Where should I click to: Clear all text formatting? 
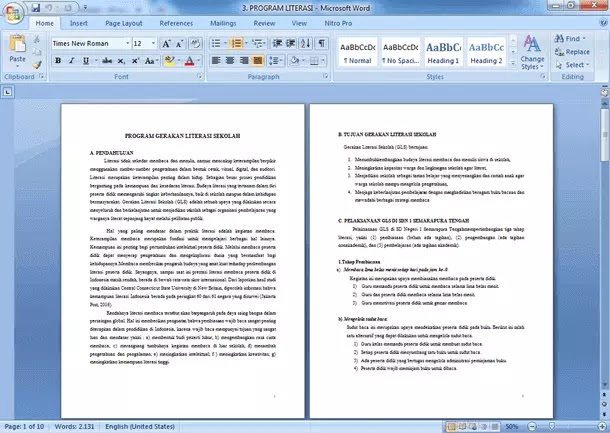pyautogui.click(x=195, y=44)
